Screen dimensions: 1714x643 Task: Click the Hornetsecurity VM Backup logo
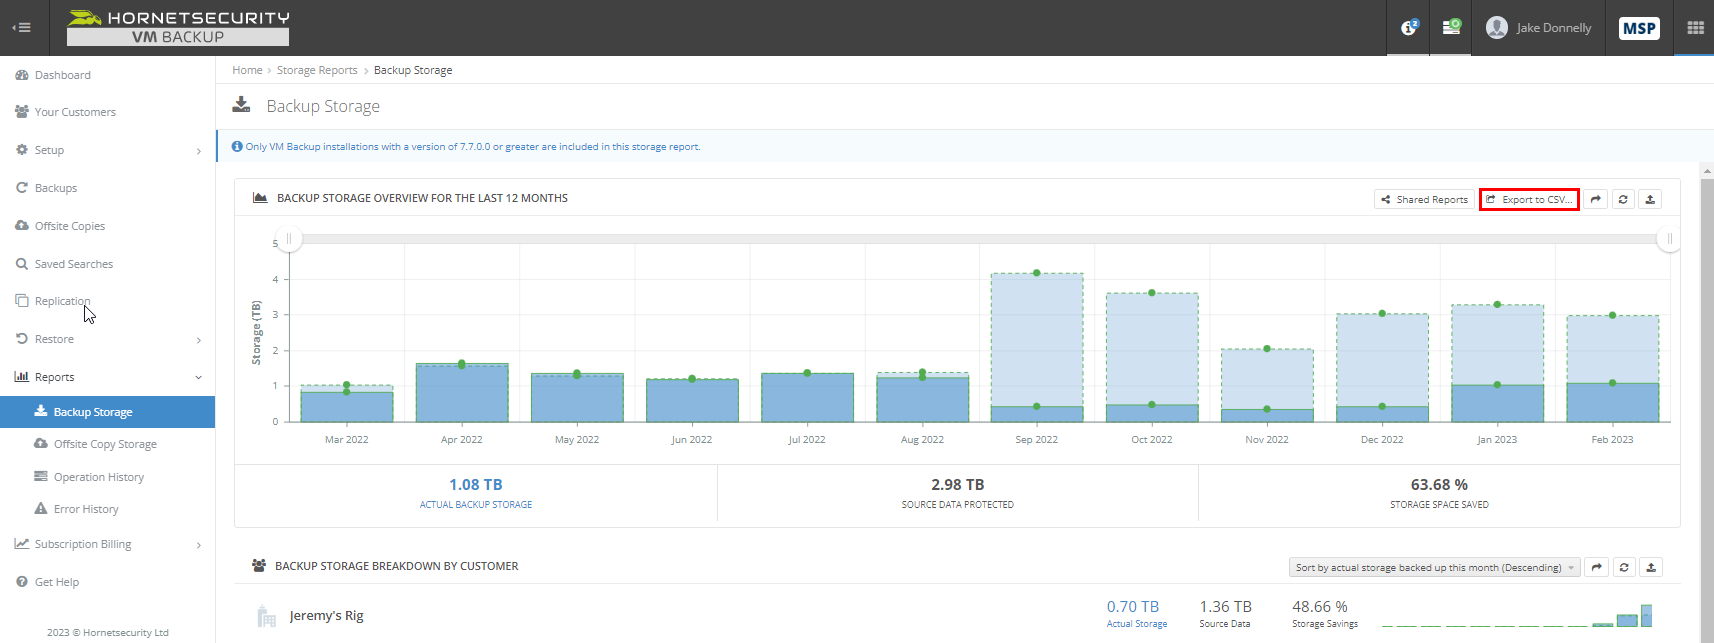point(178,28)
